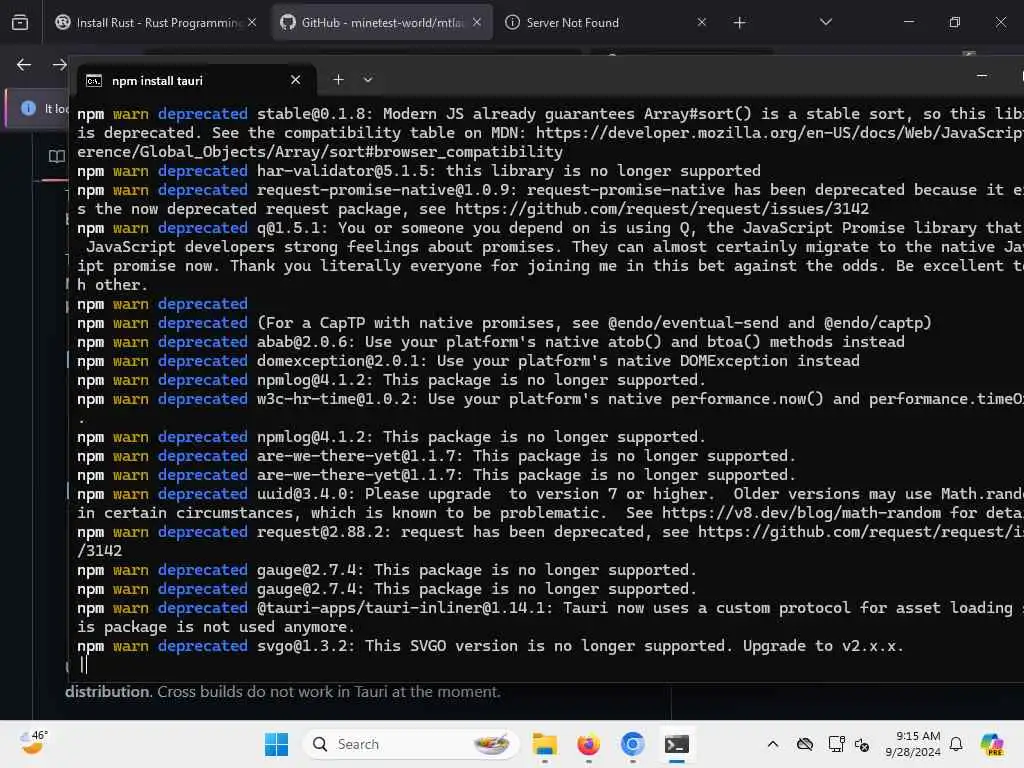Click the abab@2.0.6 warning line
This screenshot has width=1024, height=768.
pos(490,342)
